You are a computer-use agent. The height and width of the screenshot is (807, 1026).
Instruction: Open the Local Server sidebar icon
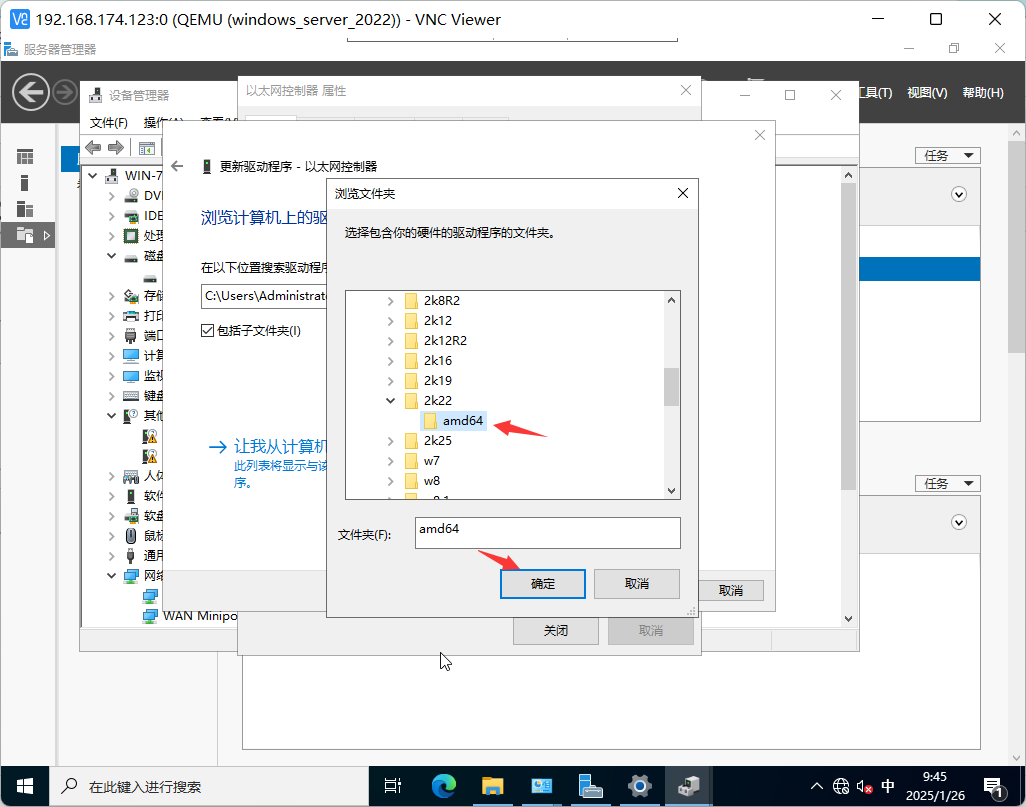(x=25, y=183)
